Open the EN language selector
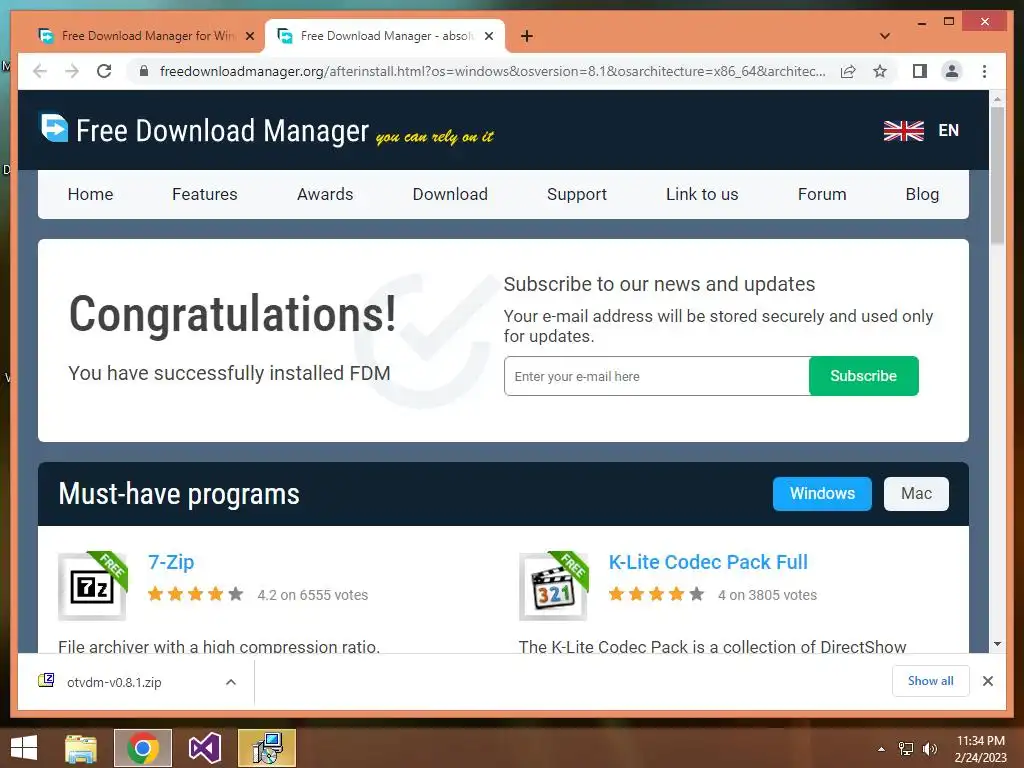The width and height of the screenshot is (1024, 768). 948,131
